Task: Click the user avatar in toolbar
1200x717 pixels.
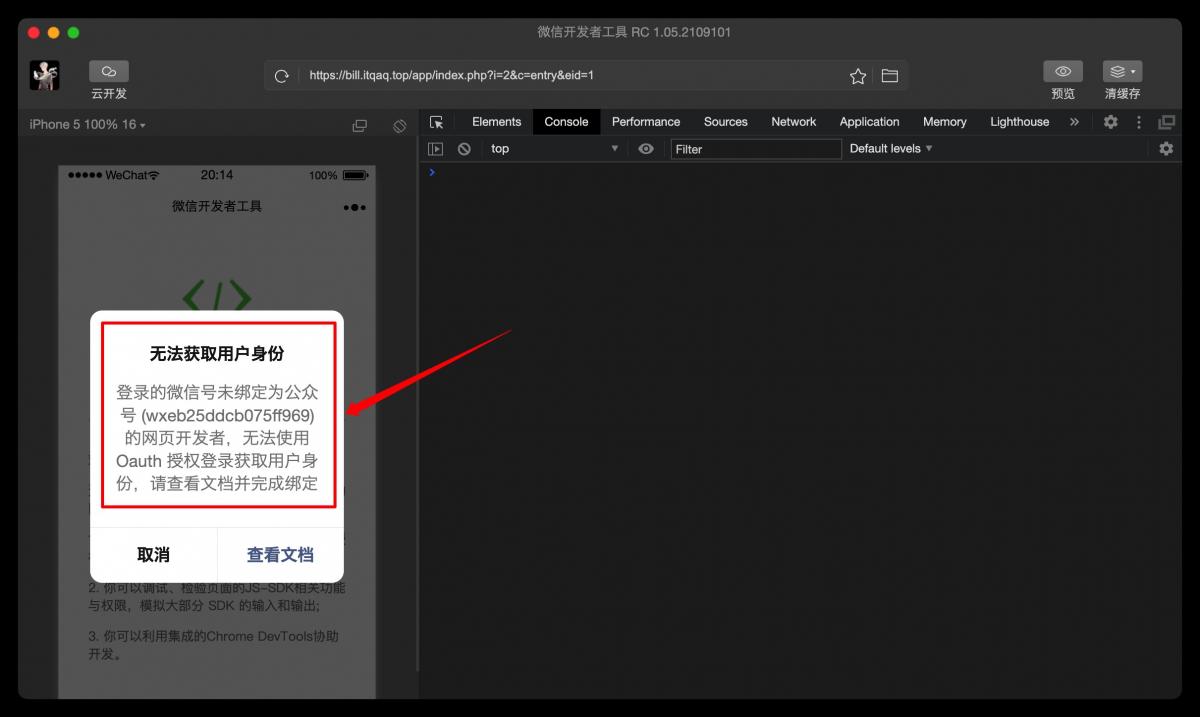Action: (44, 75)
